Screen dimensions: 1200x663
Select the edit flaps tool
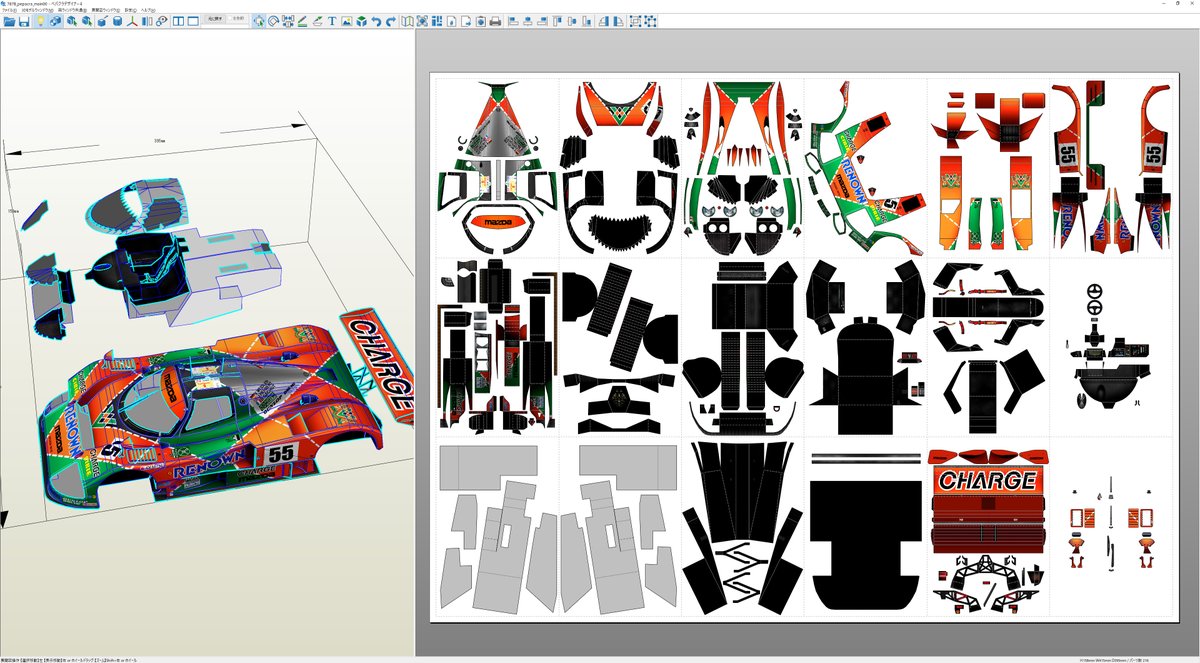coord(317,20)
